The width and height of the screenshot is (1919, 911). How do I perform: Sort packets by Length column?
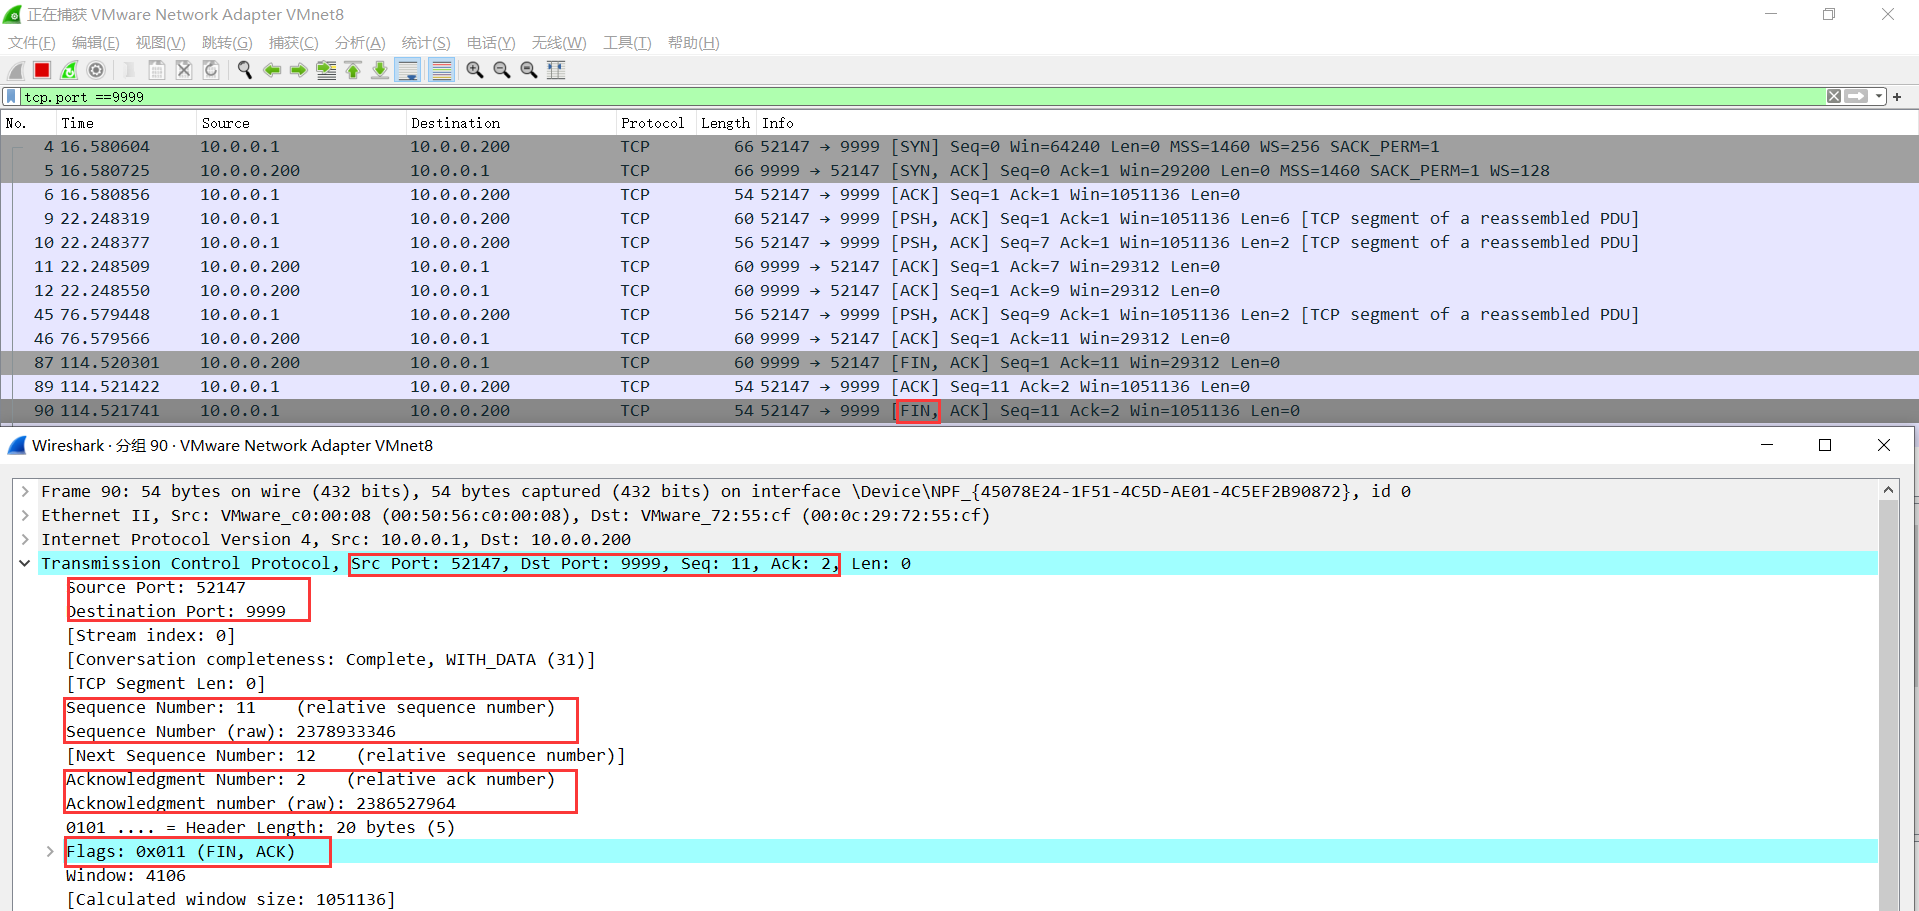tap(726, 123)
